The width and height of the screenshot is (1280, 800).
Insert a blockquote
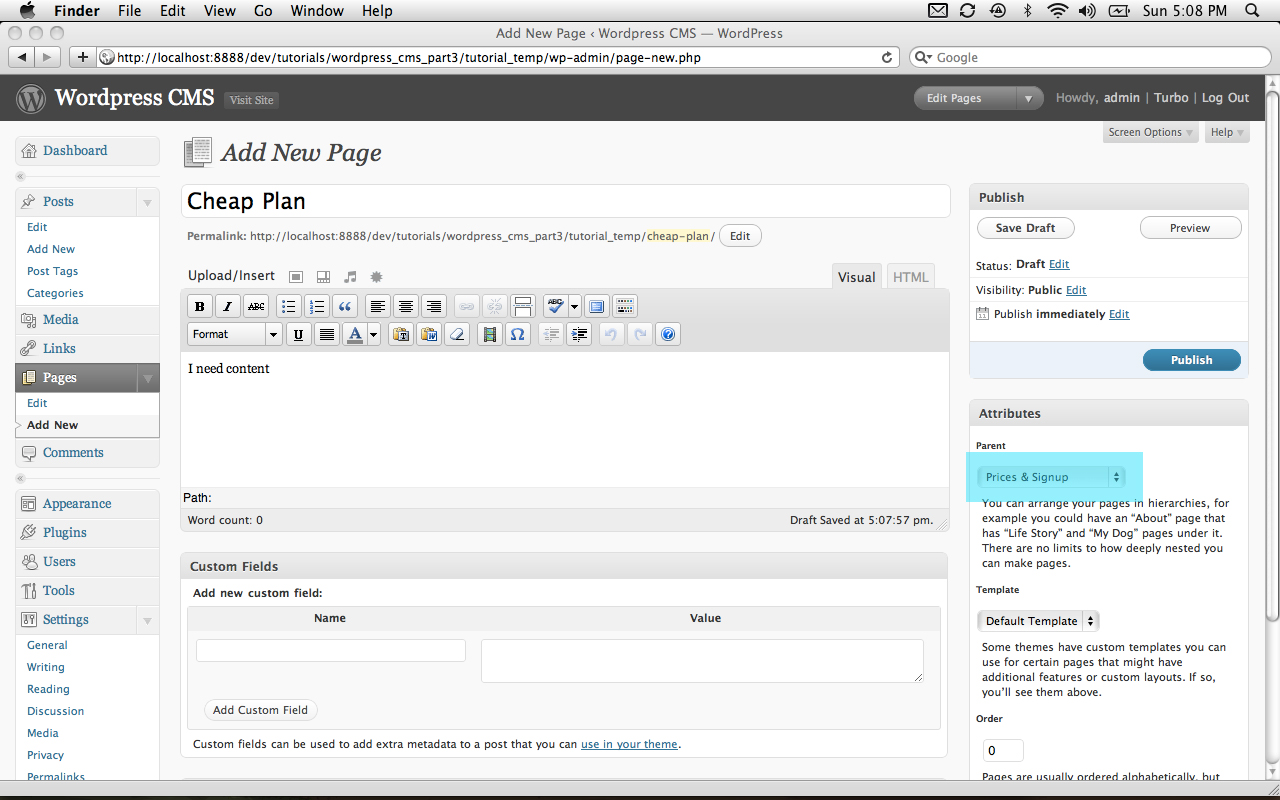click(x=344, y=306)
